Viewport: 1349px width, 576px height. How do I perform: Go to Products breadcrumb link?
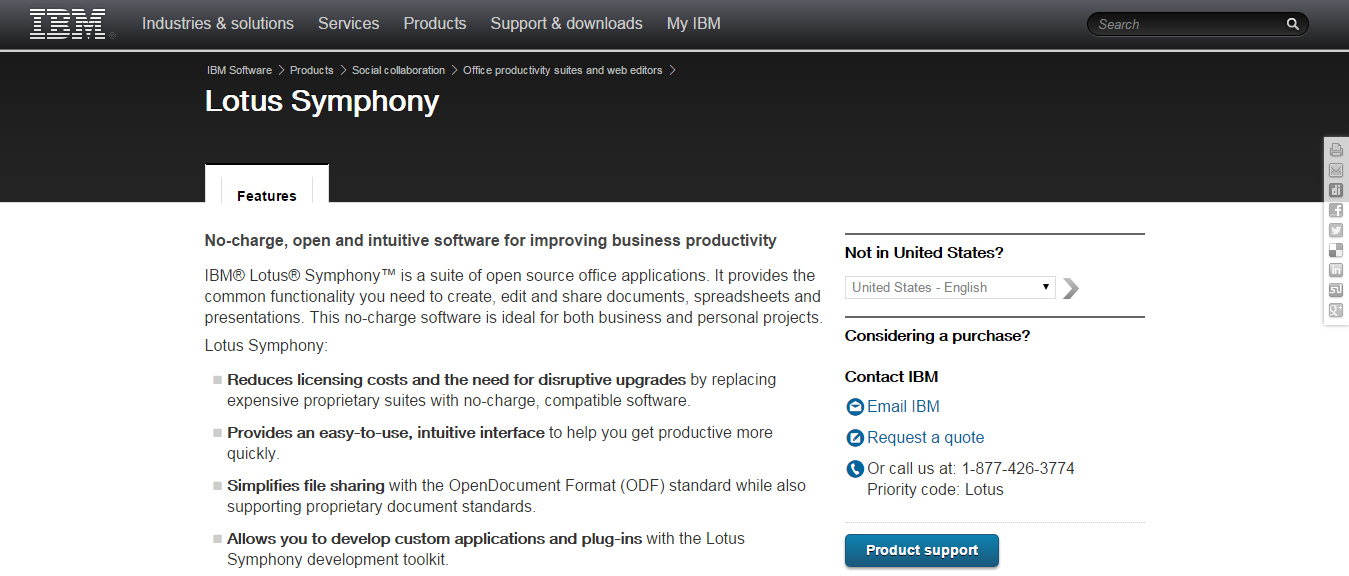coord(312,70)
